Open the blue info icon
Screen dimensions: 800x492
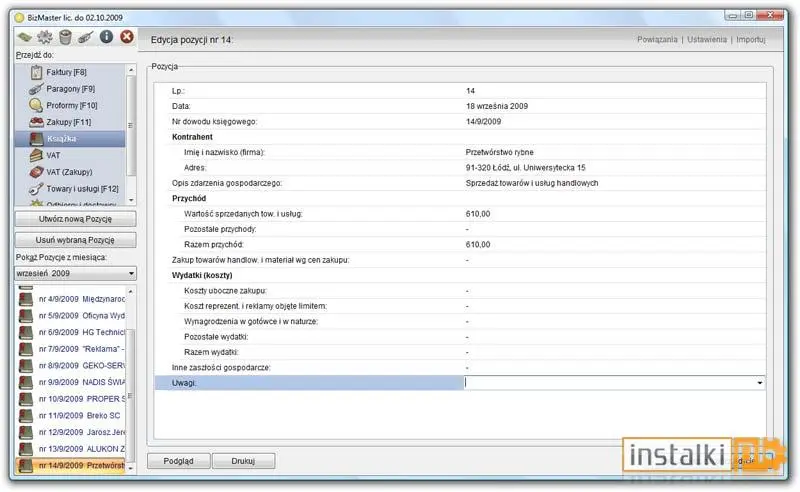click(106, 37)
